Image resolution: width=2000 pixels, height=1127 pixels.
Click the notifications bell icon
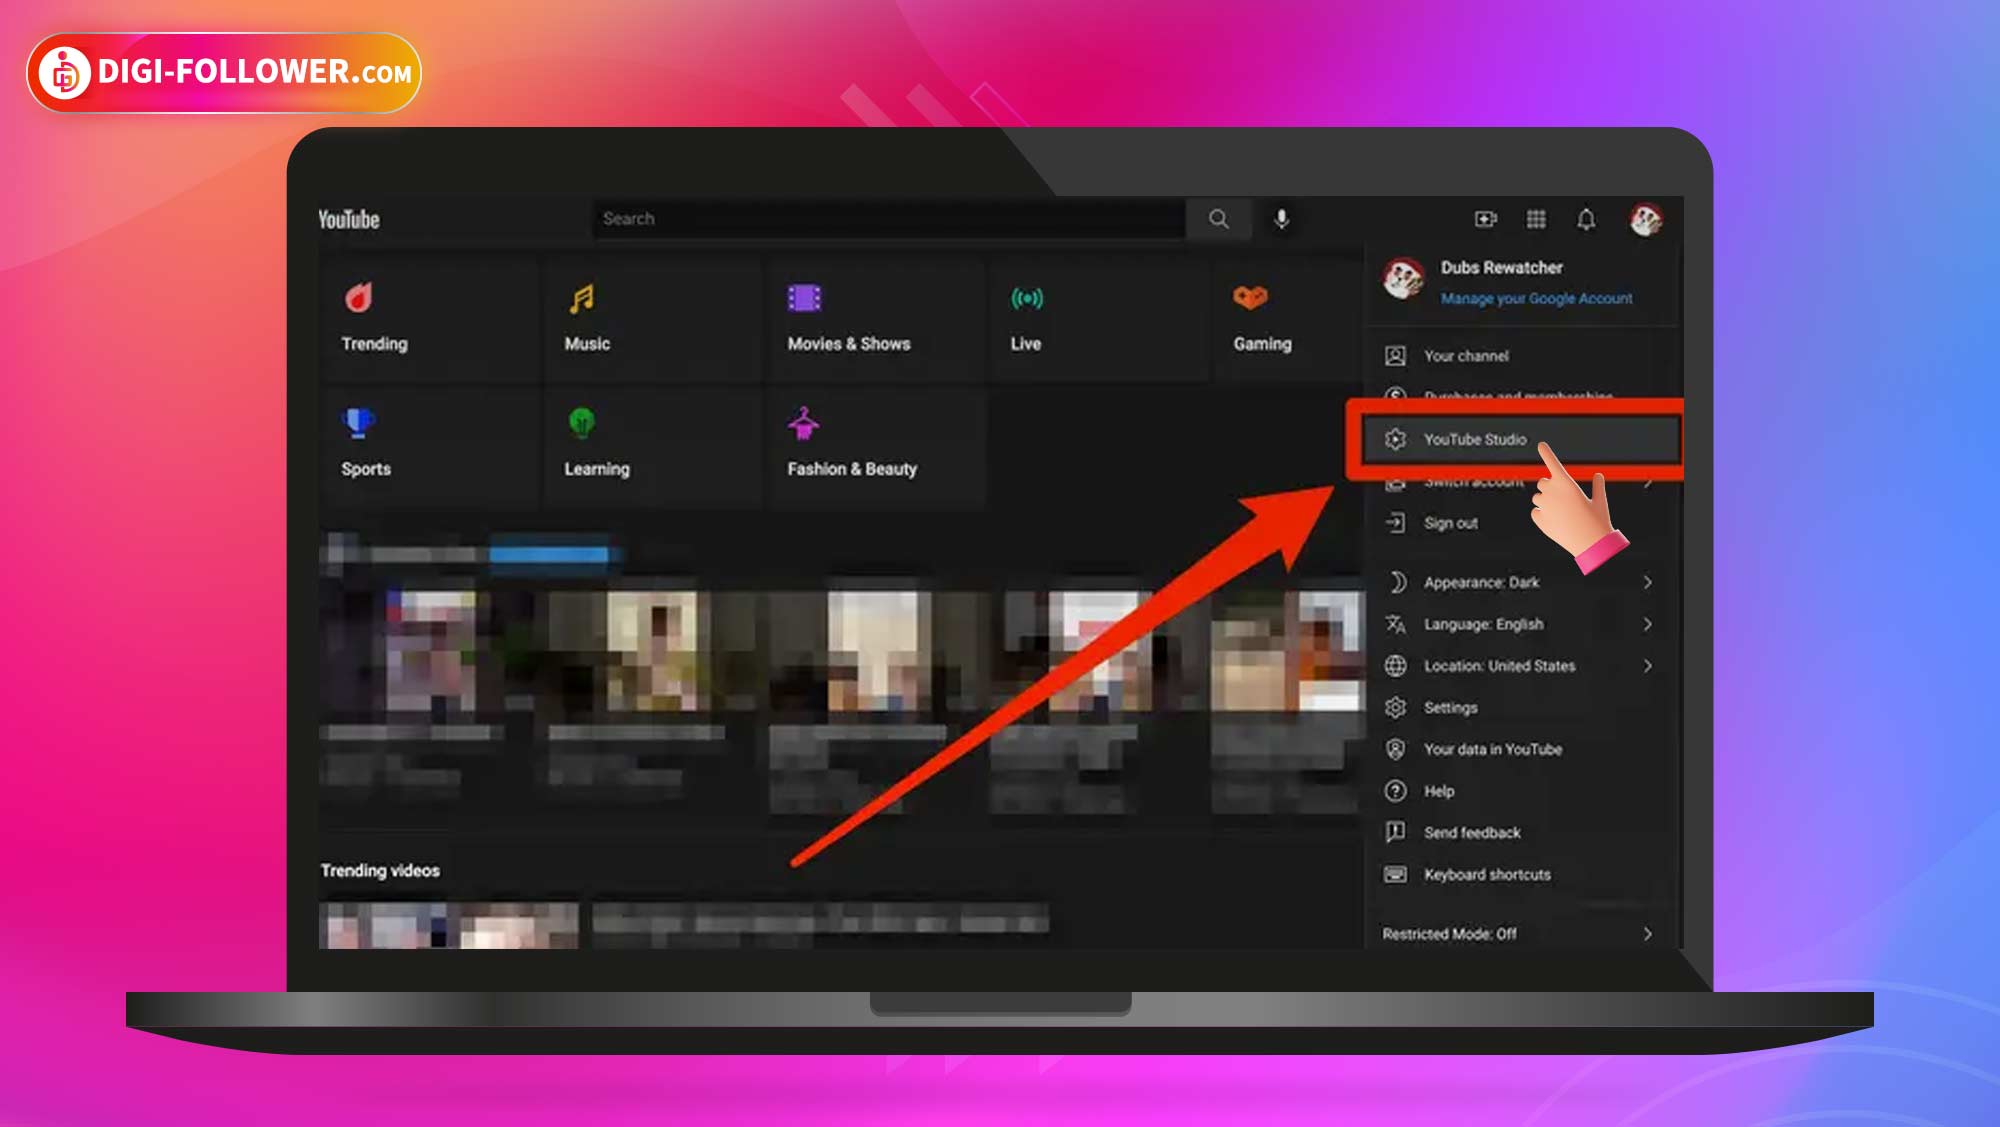point(1587,220)
